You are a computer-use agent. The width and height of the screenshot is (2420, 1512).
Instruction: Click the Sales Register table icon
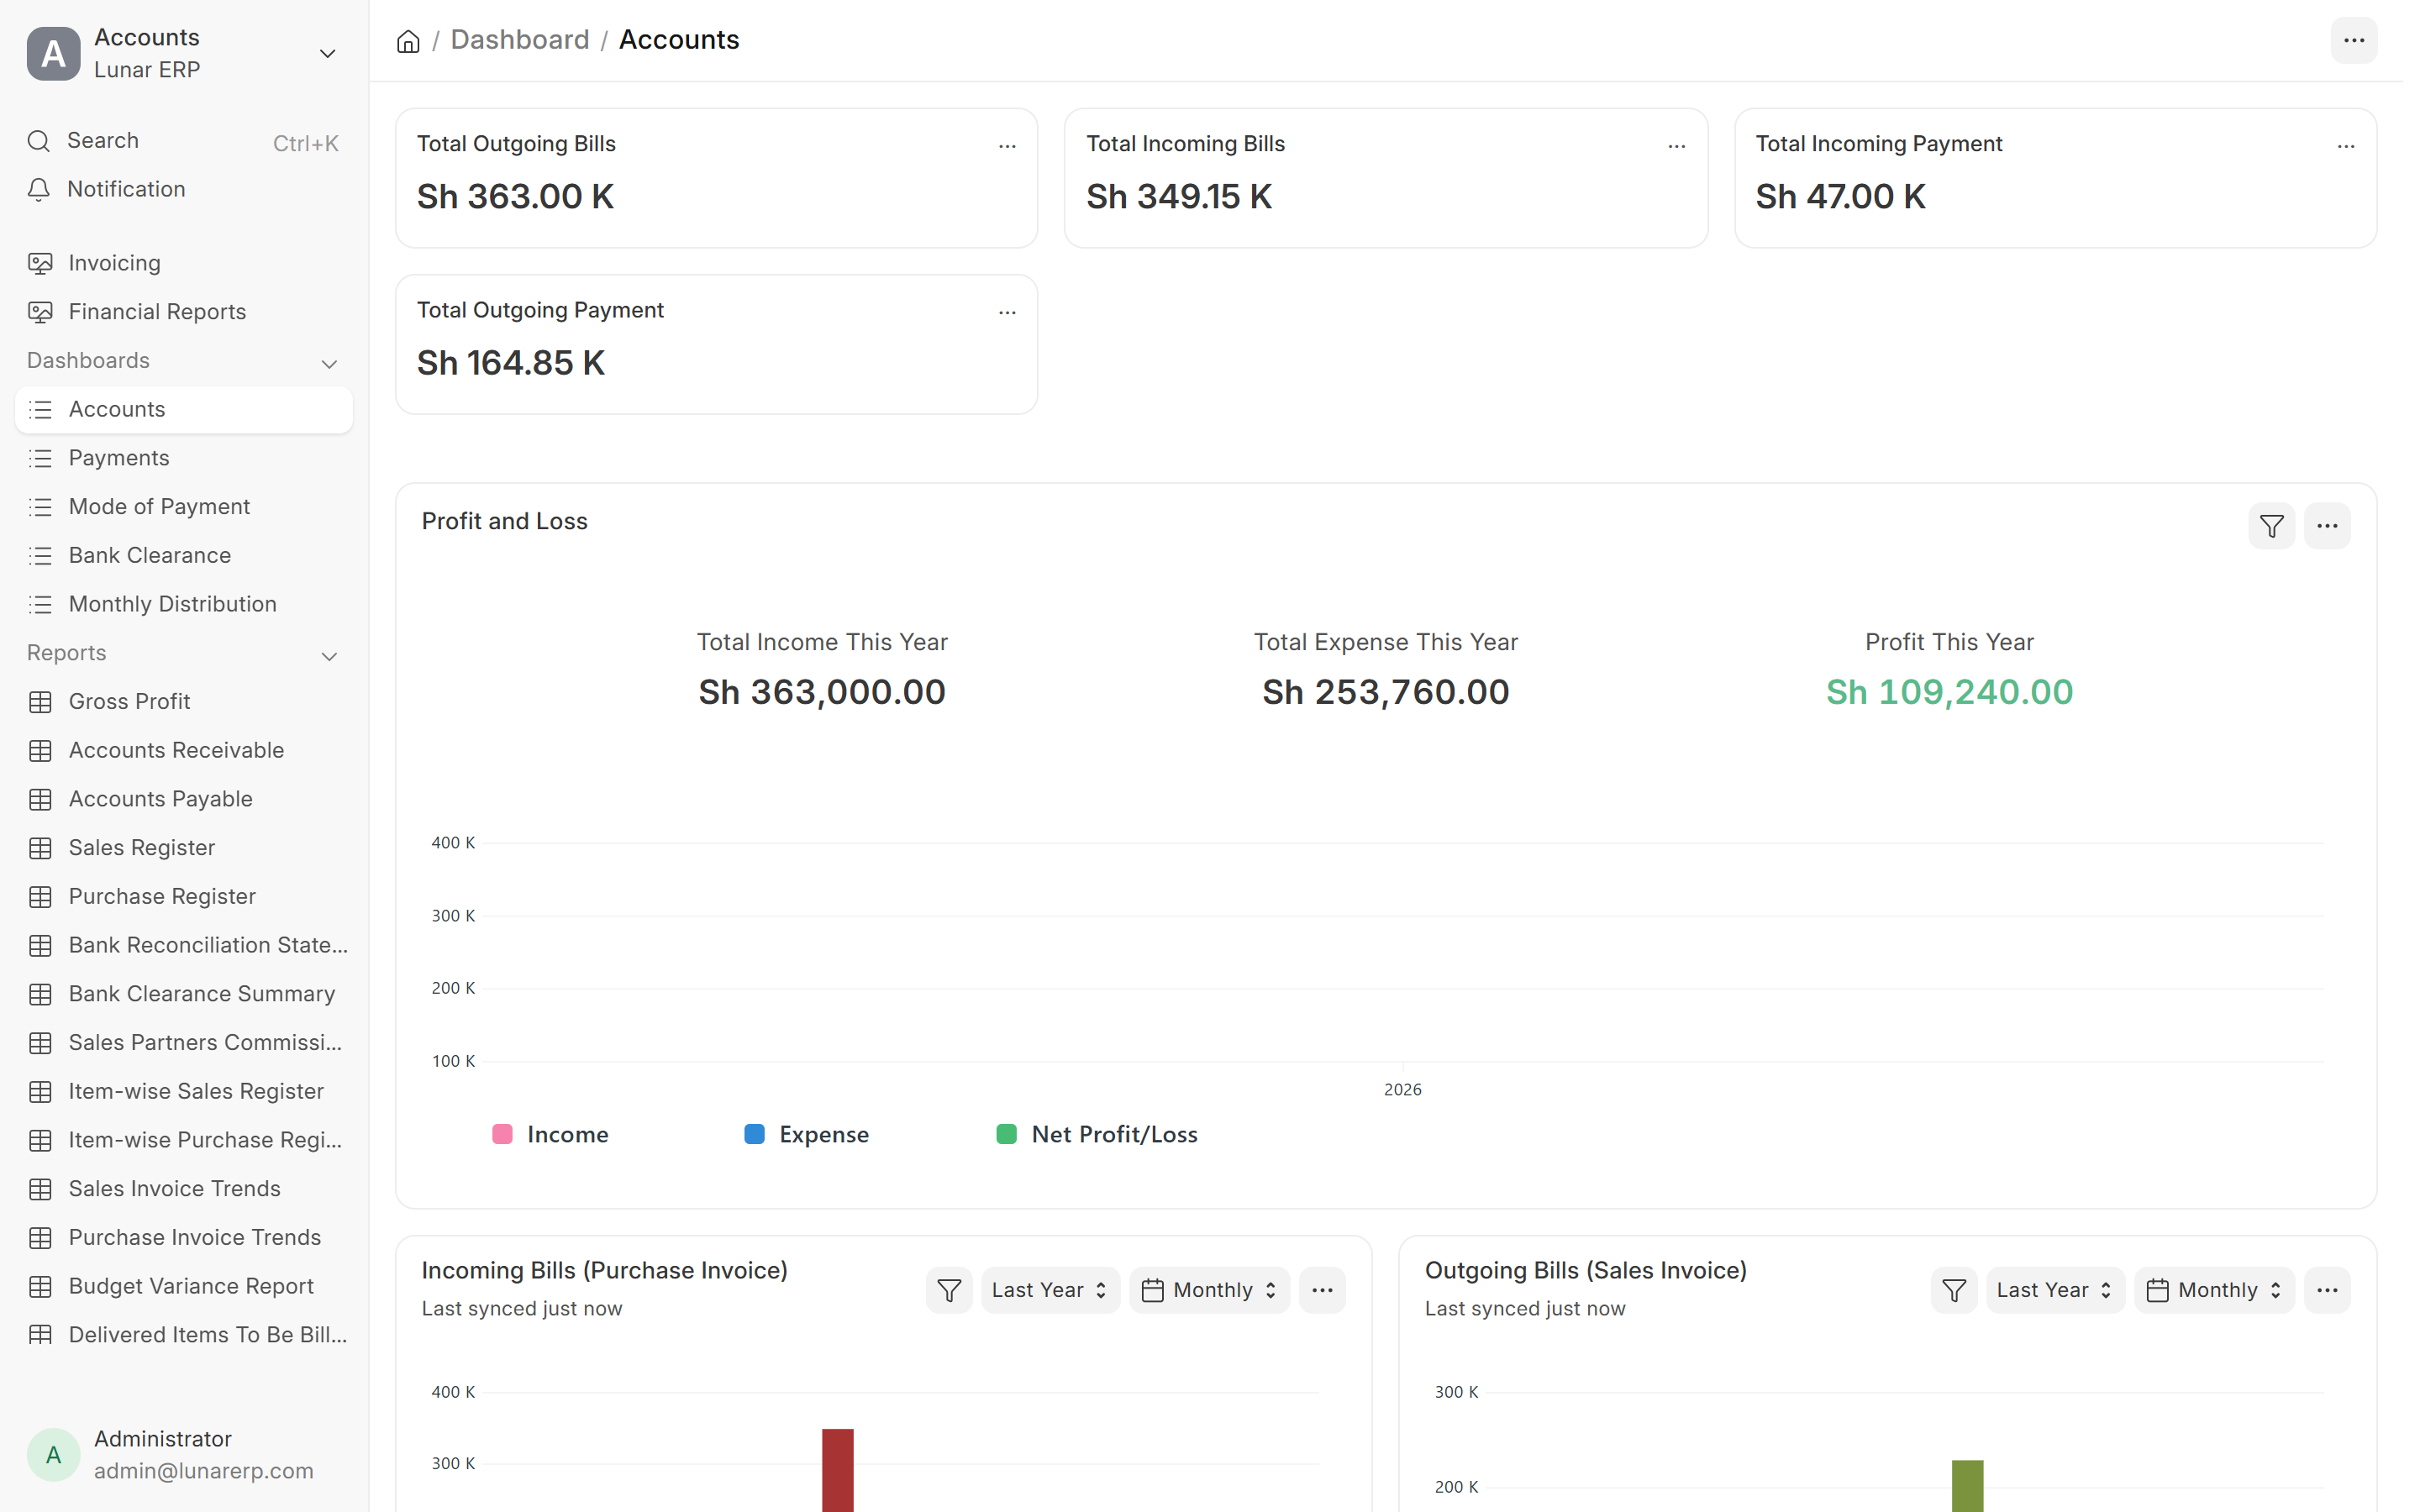pyautogui.click(x=40, y=848)
